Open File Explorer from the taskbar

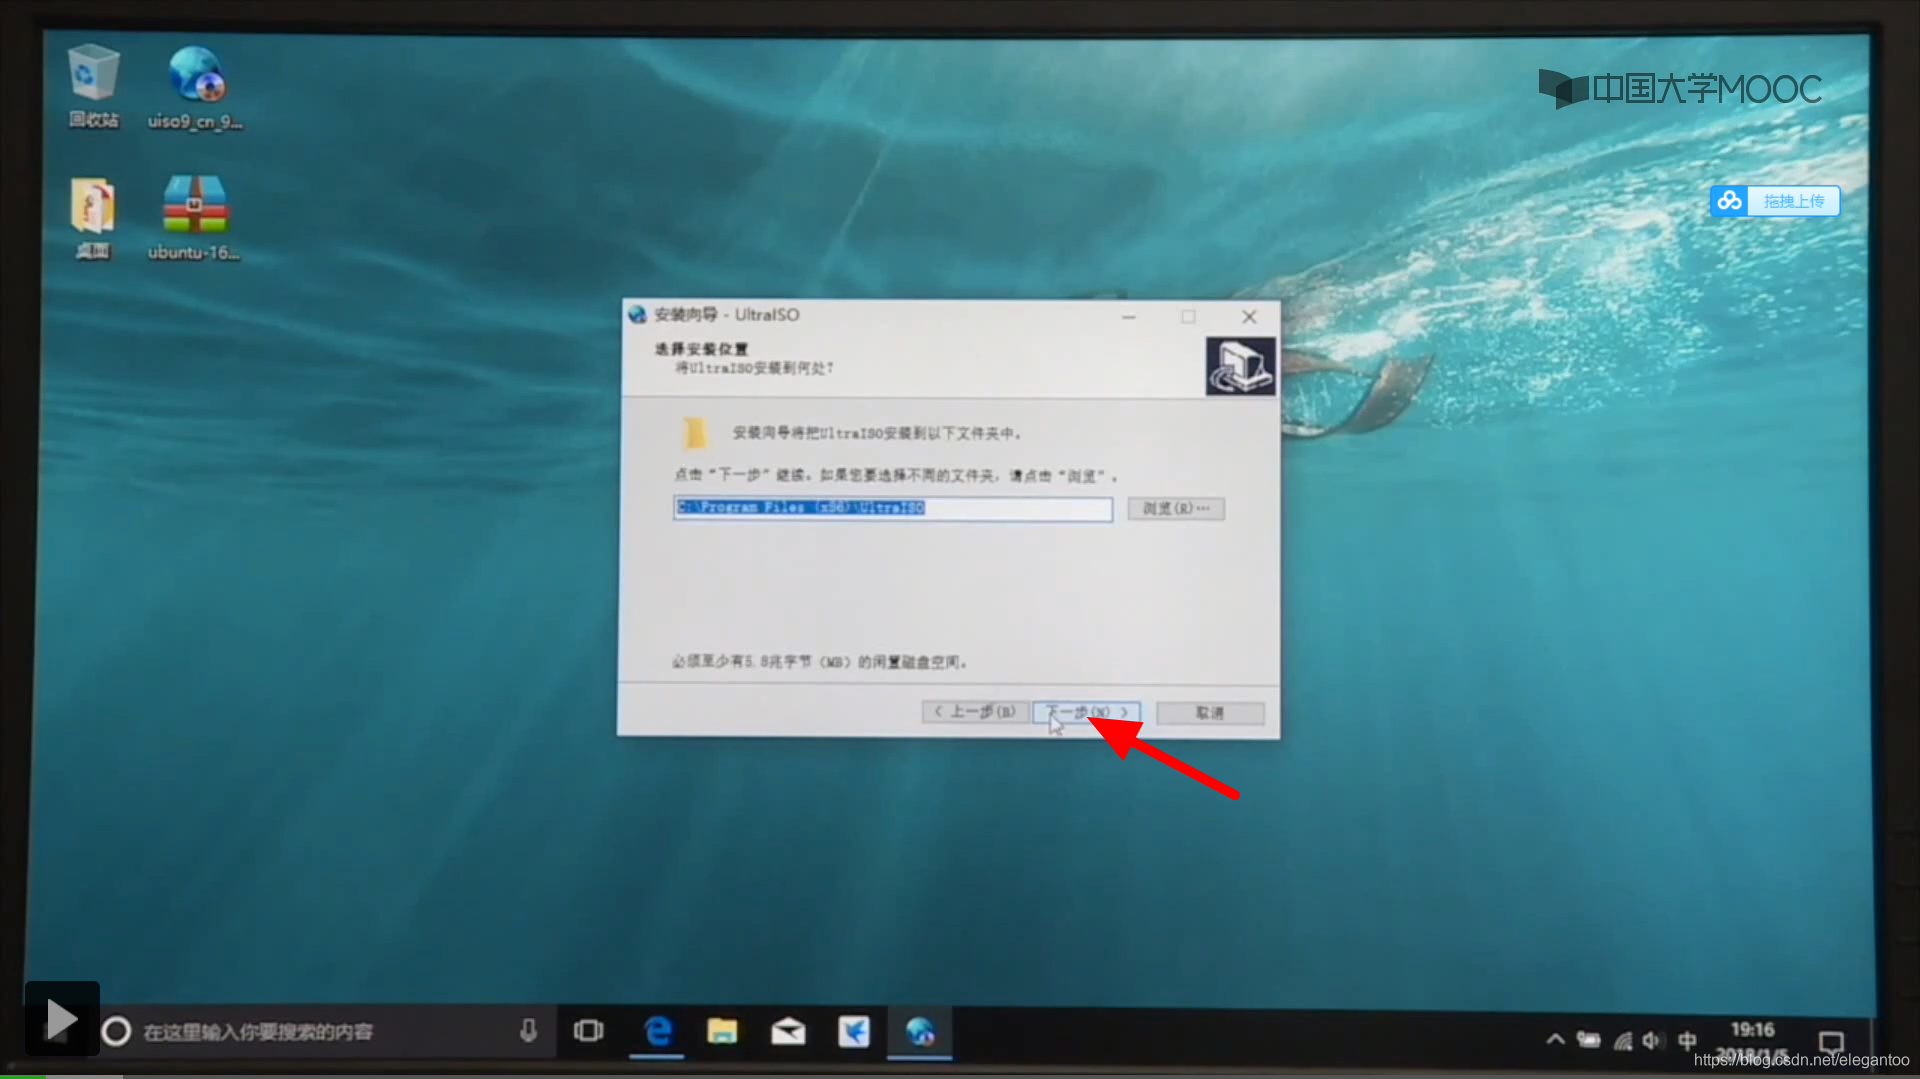pos(722,1032)
